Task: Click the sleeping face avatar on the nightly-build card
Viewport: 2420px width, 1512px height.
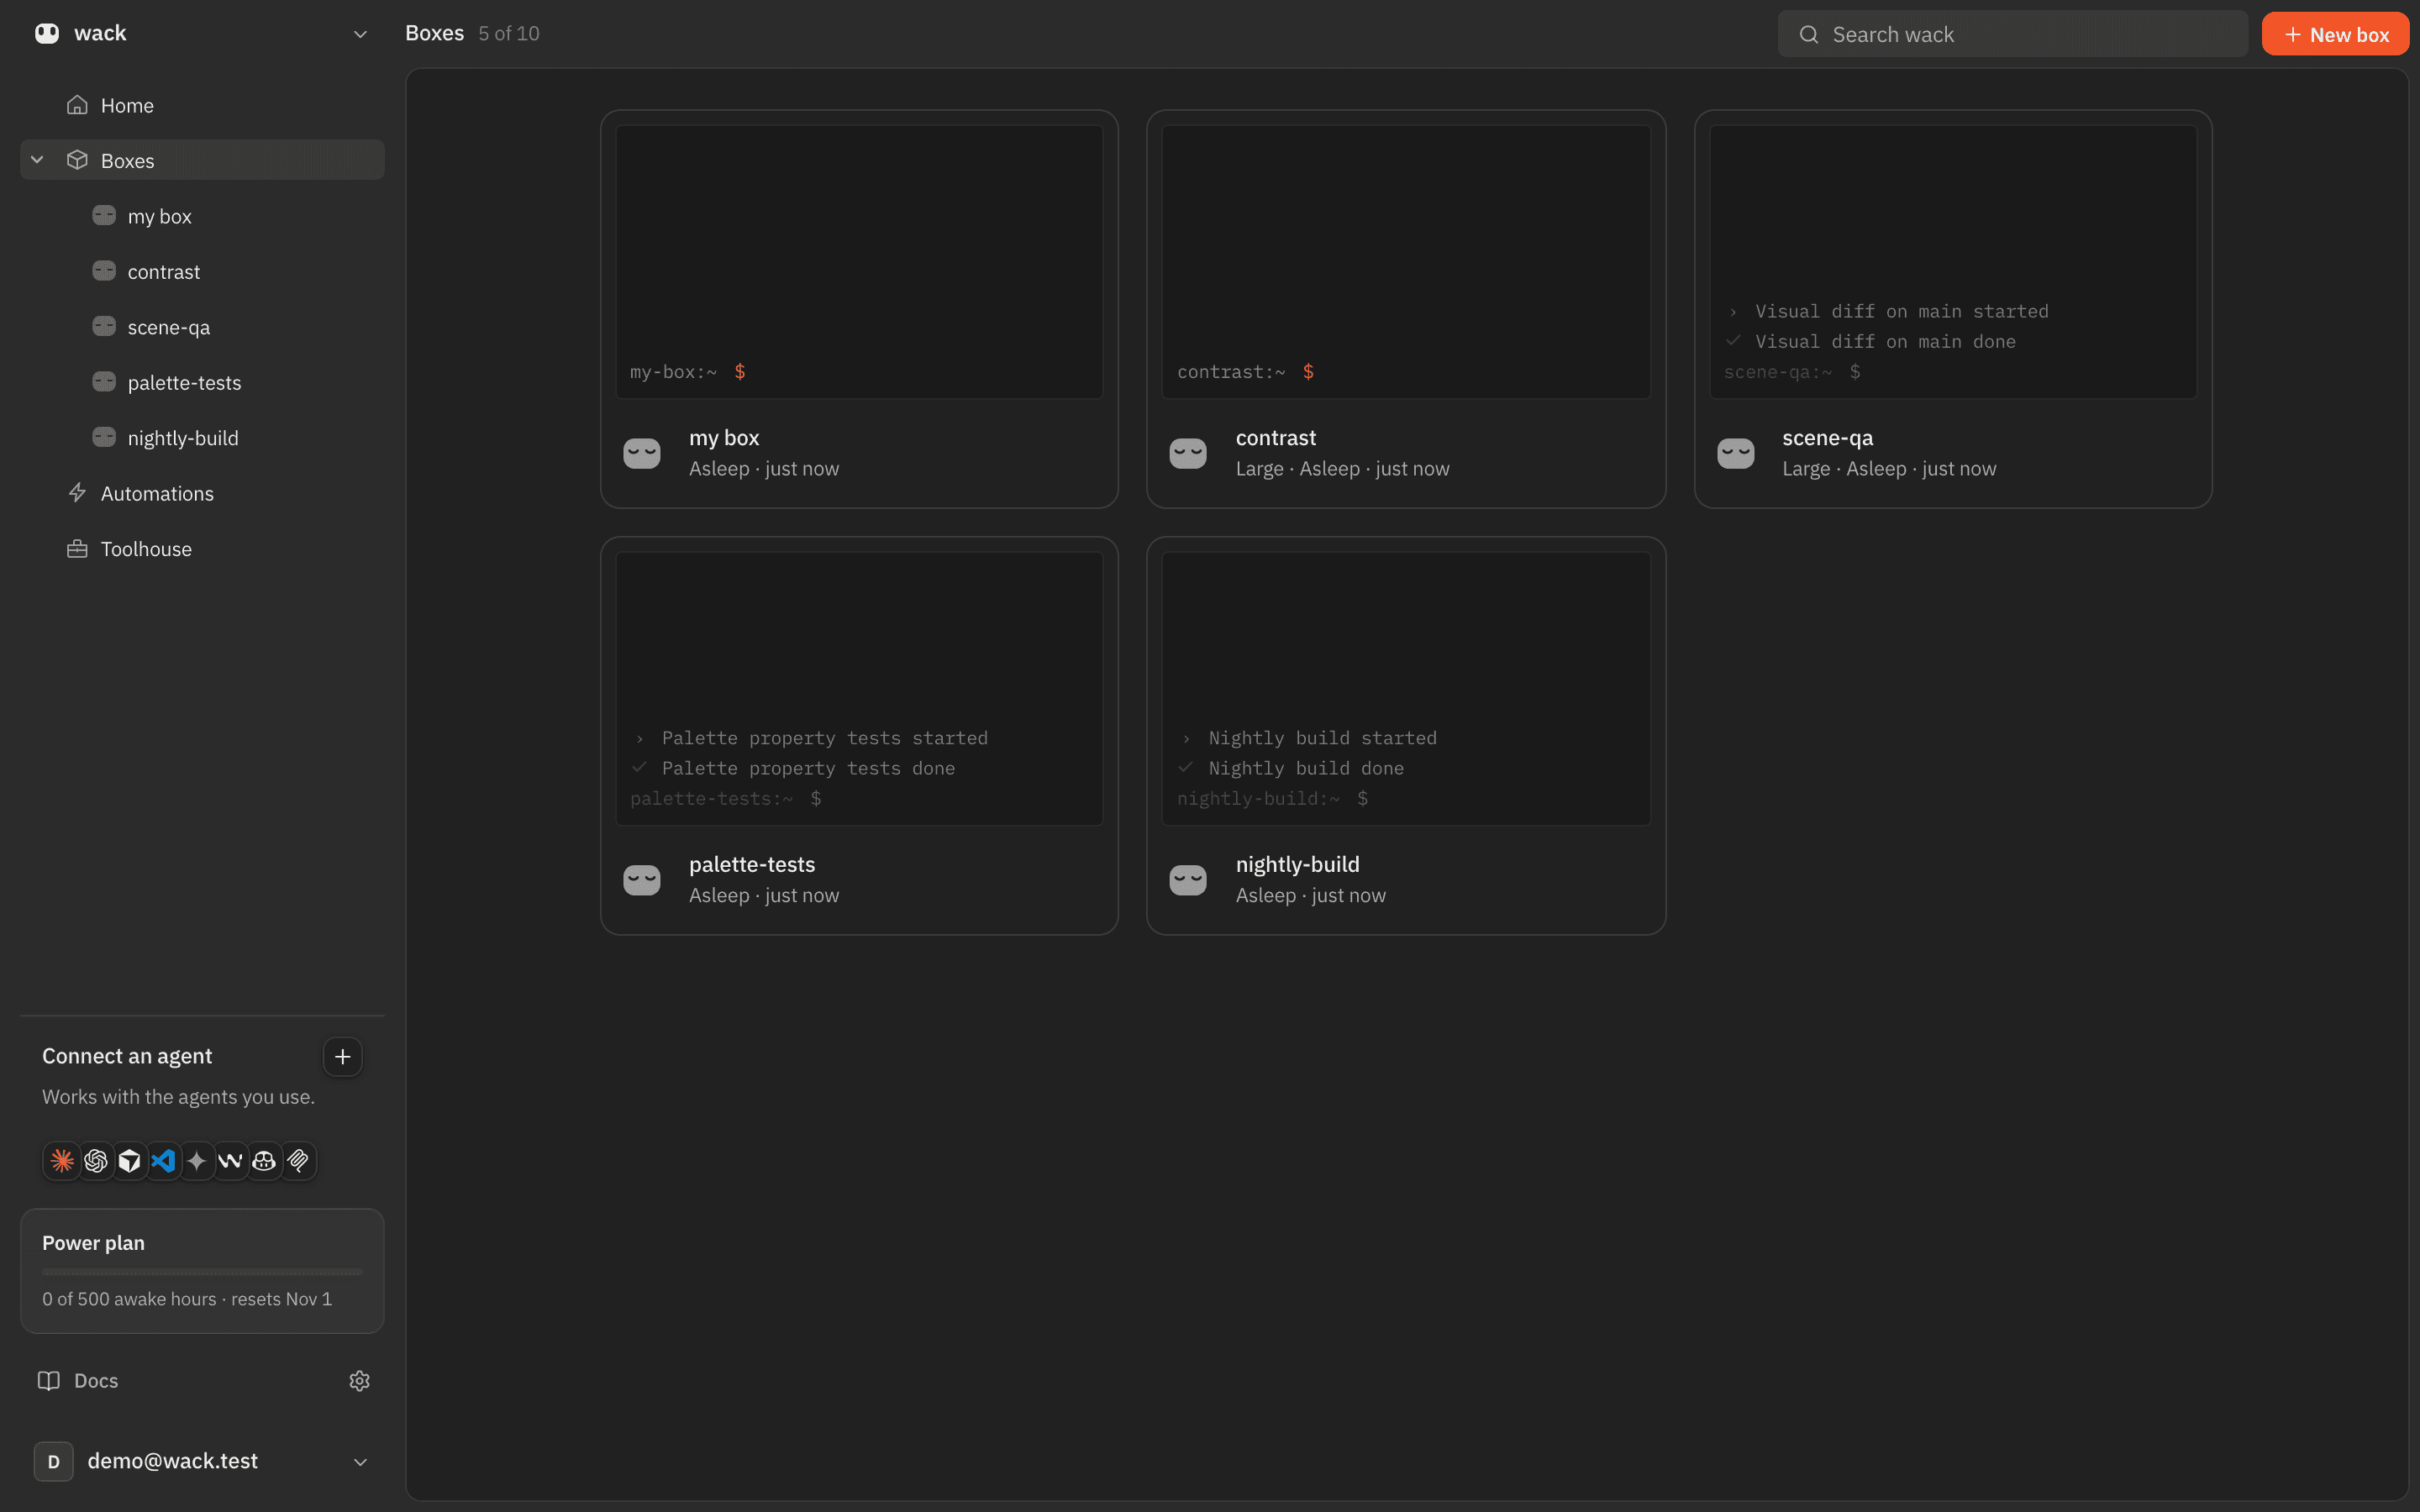Action: pyautogui.click(x=1188, y=880)
